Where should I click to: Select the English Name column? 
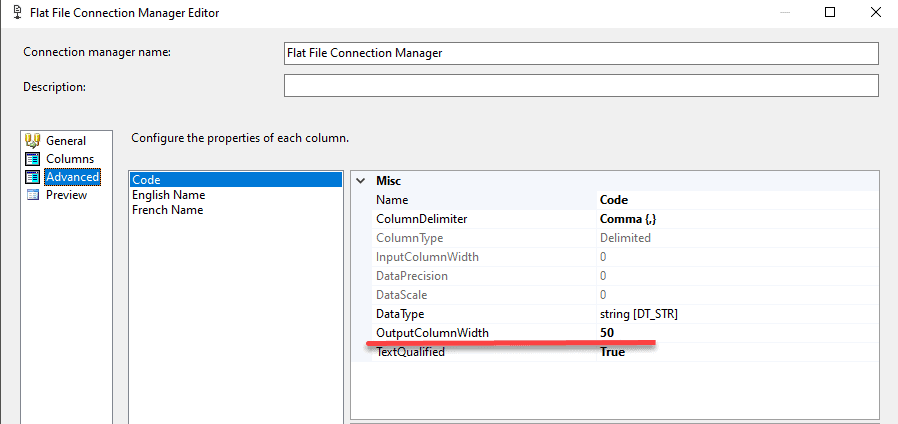pyautogui.click(x=168, y=195)
